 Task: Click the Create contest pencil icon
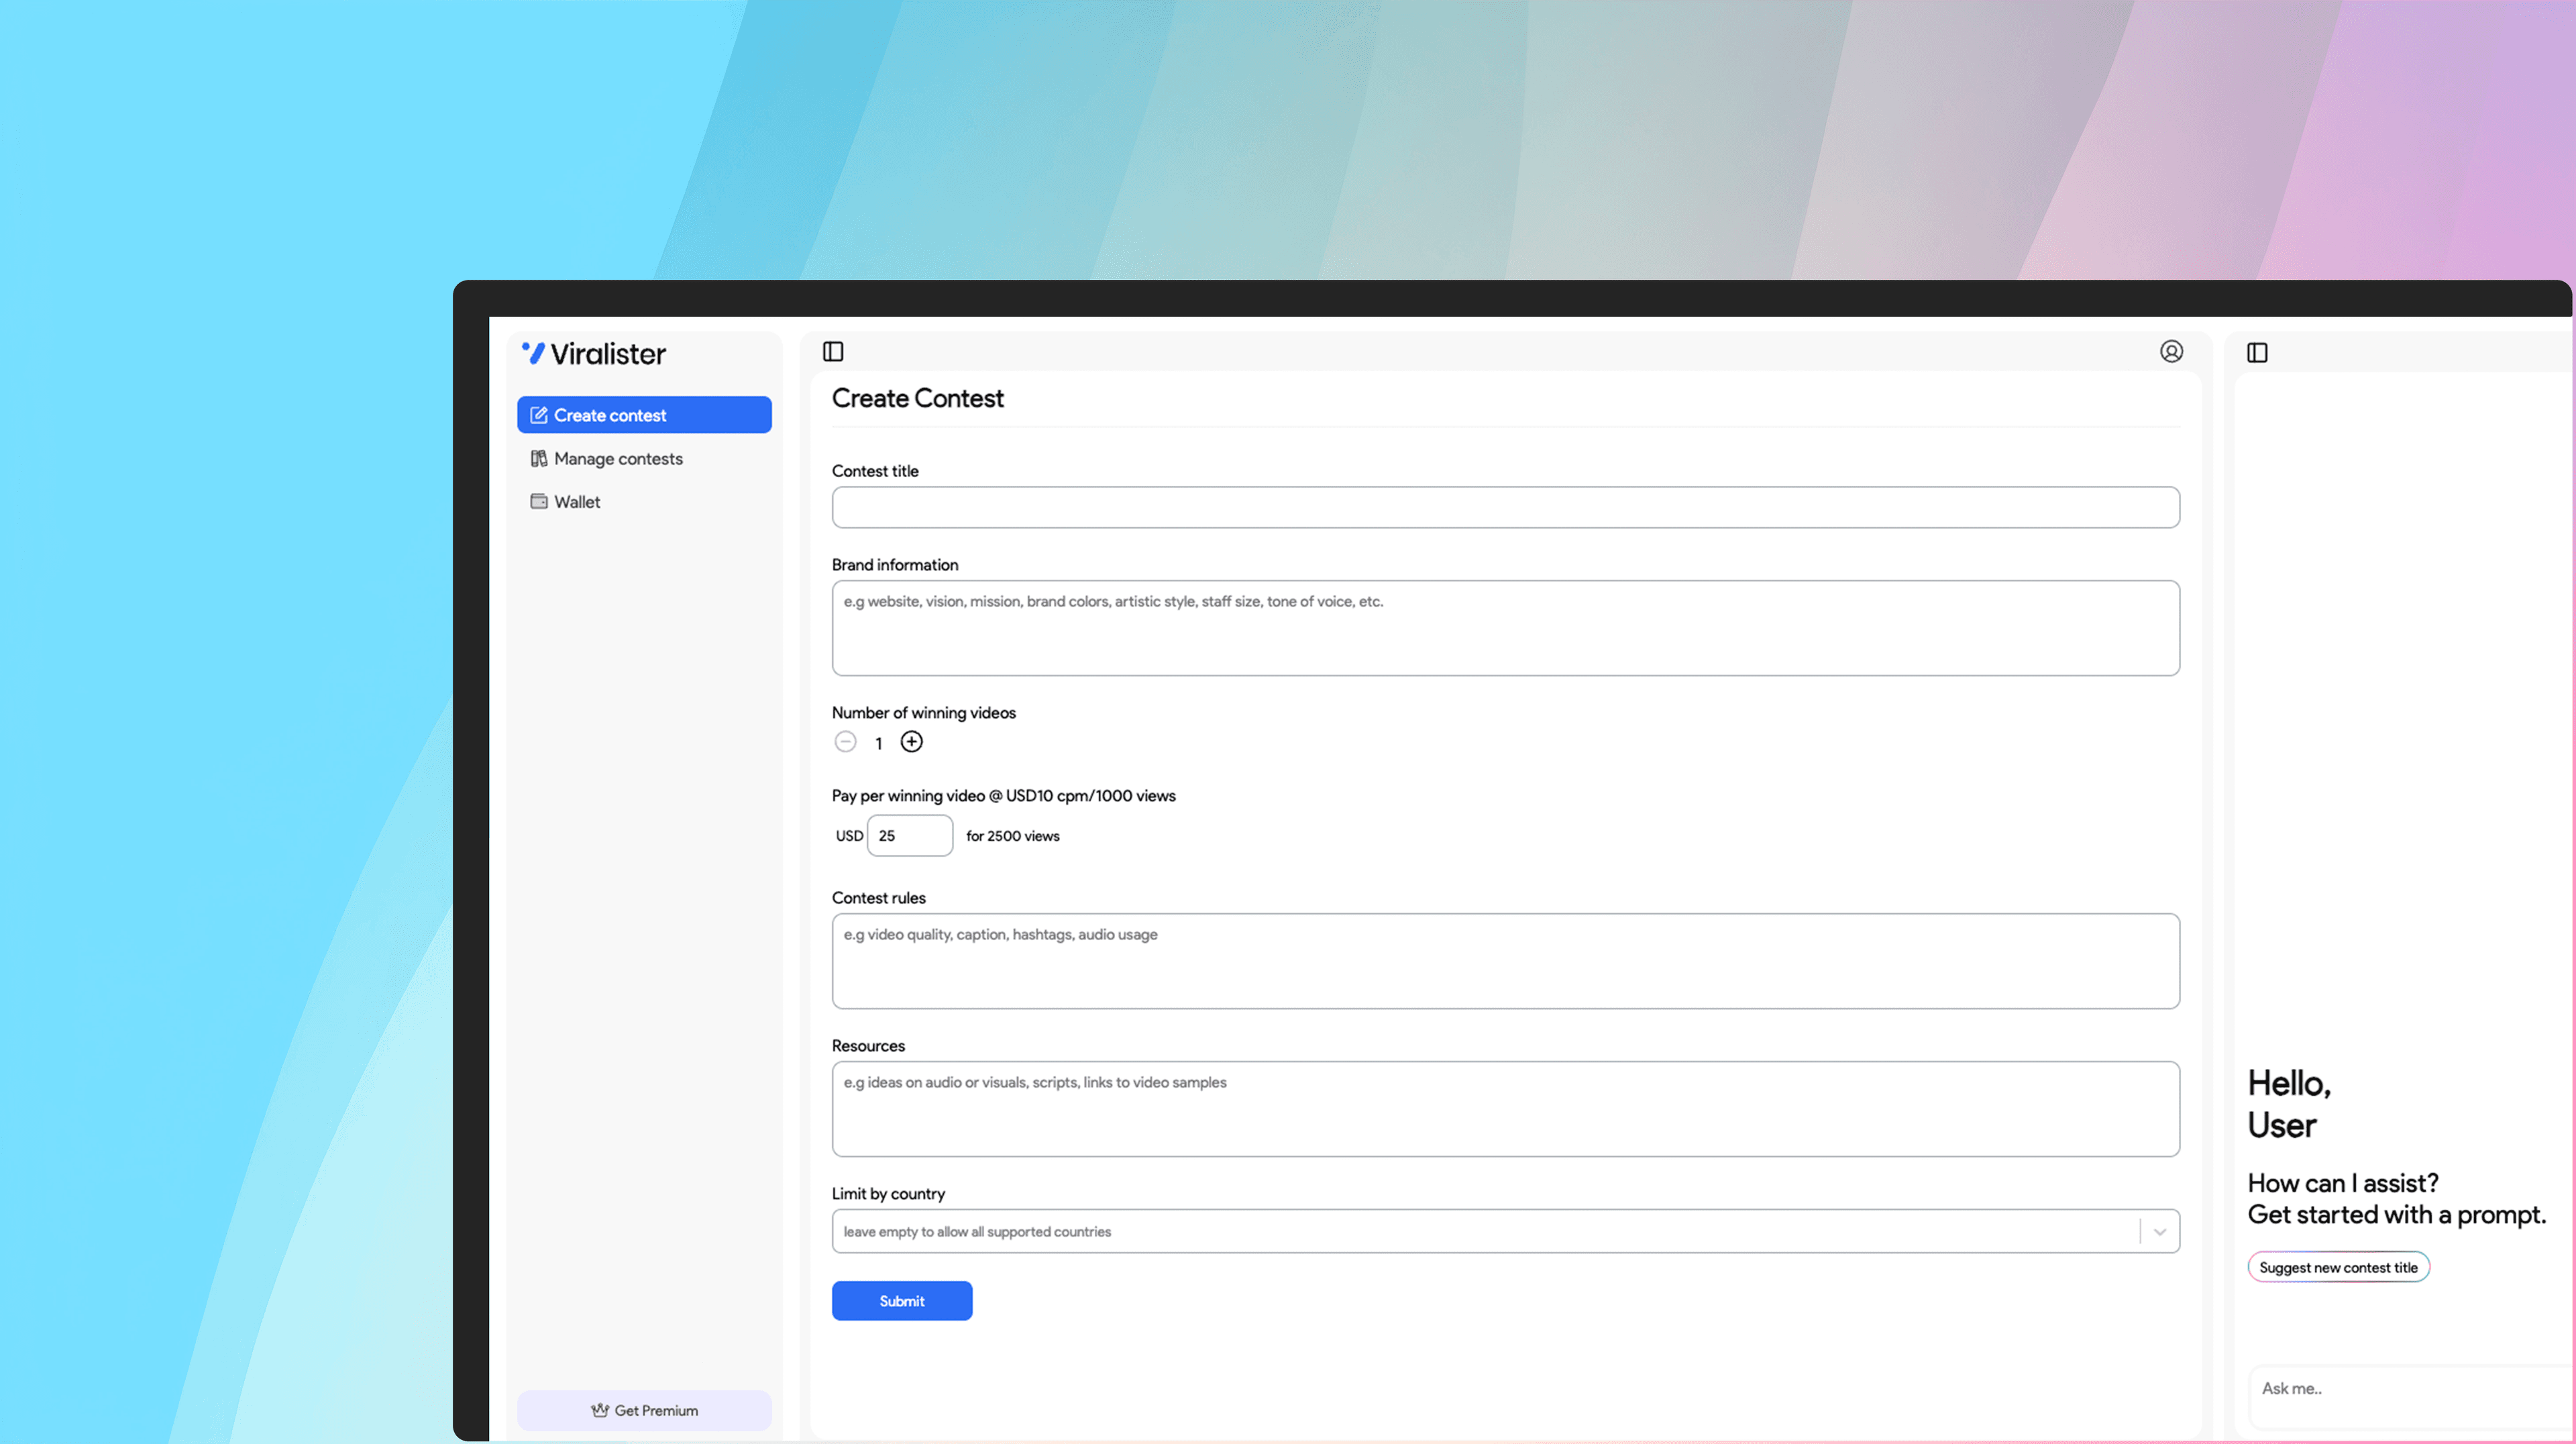(538, 415)
